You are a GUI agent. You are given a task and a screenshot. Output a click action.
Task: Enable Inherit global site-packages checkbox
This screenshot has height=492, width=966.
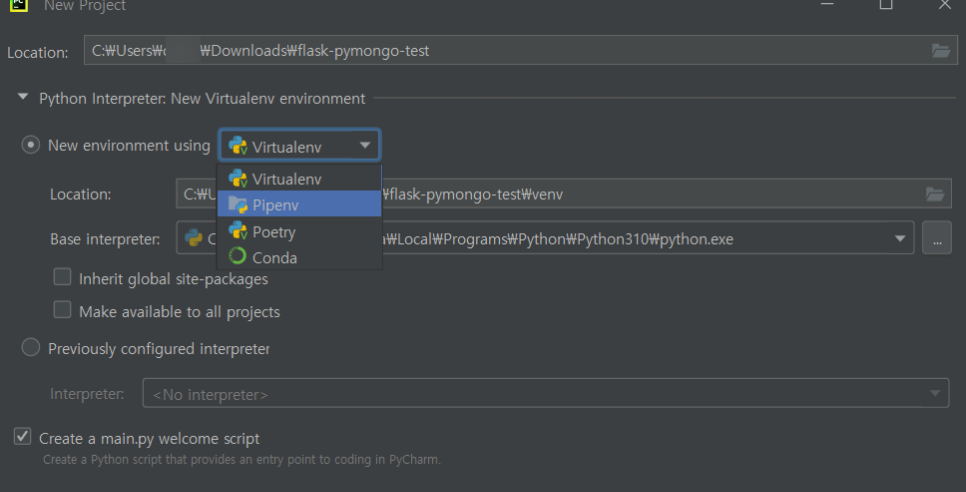tap(62, 277)
